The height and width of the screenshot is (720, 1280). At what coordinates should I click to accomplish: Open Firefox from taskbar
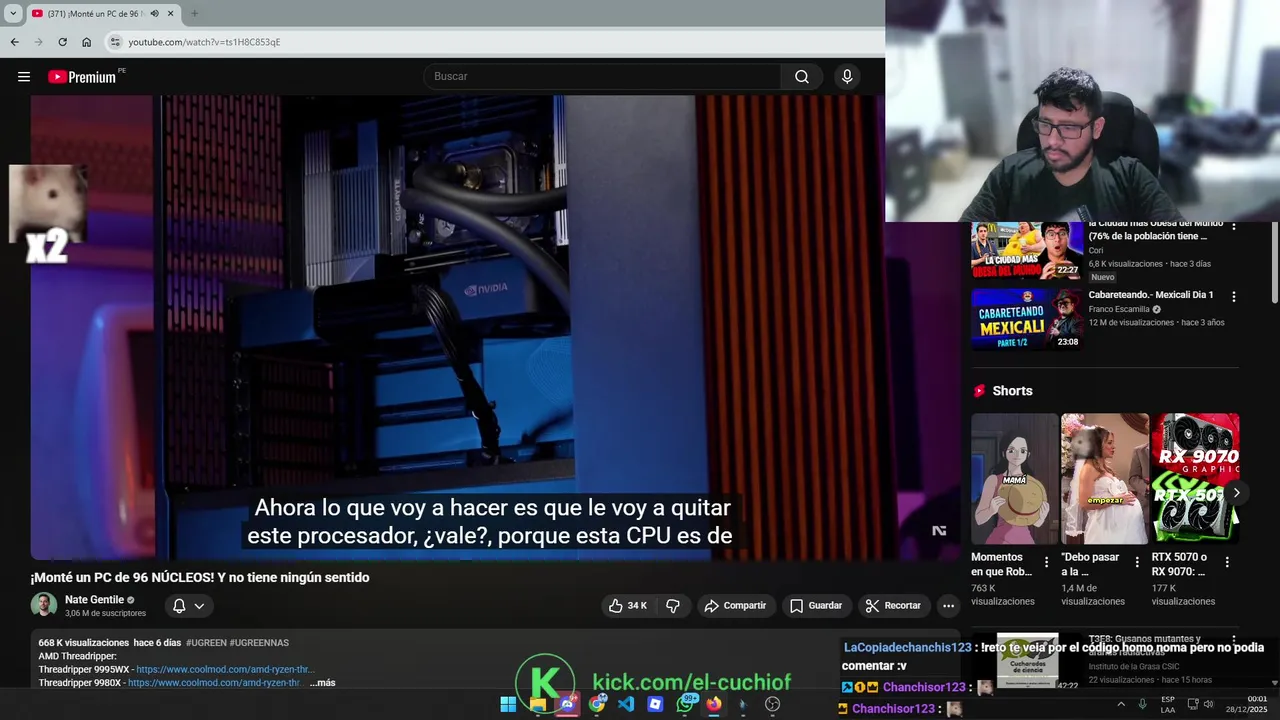[714, 704]
